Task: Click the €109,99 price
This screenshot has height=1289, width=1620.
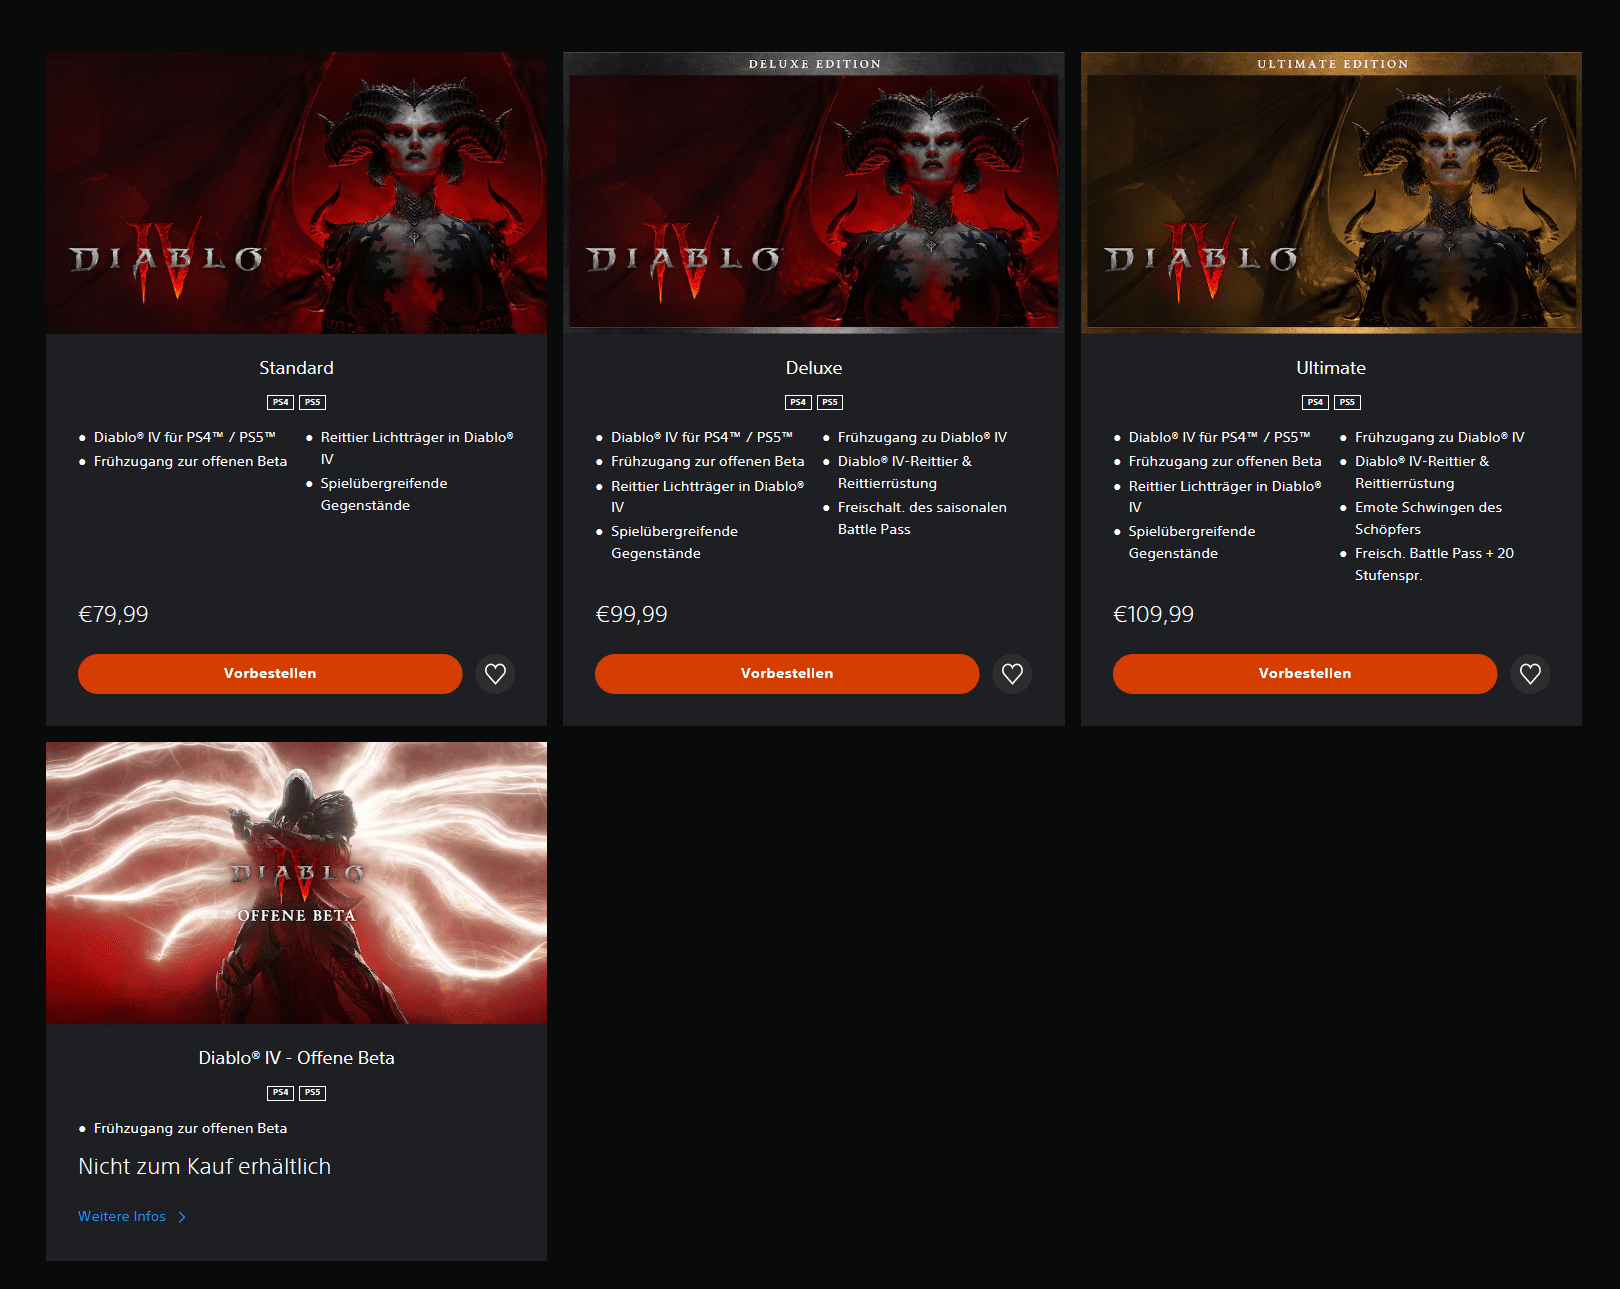Action: tap(1153, 614)
